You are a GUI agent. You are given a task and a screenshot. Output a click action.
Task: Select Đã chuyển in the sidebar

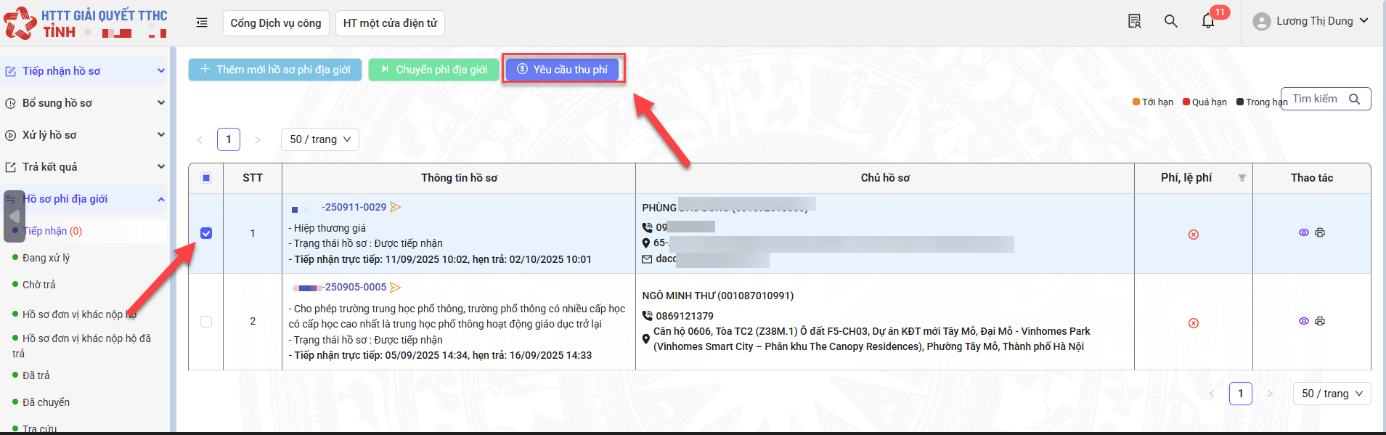tap(46, 402)
